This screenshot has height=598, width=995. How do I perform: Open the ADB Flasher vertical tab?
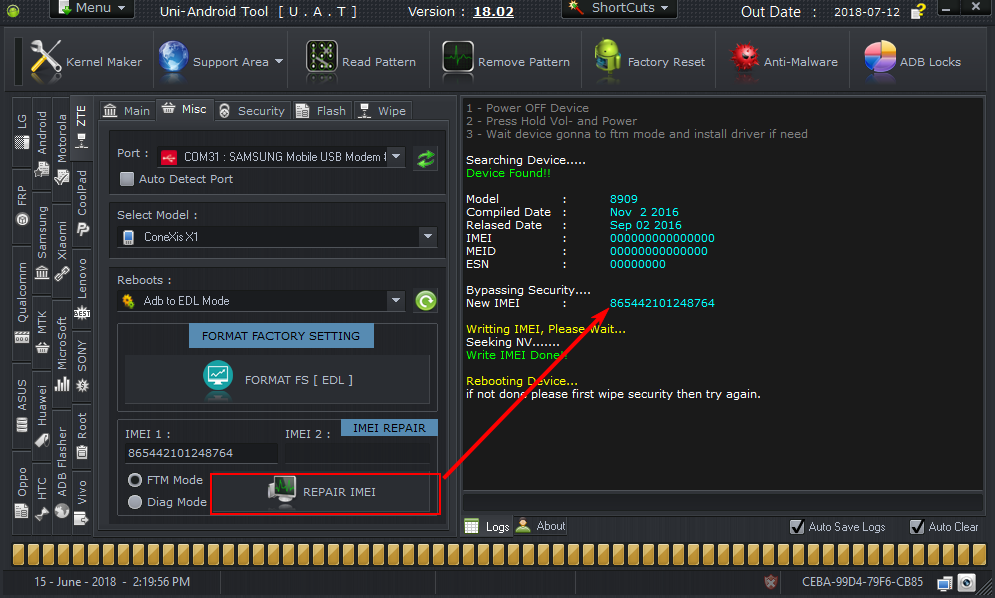click(x=62, y=472)
